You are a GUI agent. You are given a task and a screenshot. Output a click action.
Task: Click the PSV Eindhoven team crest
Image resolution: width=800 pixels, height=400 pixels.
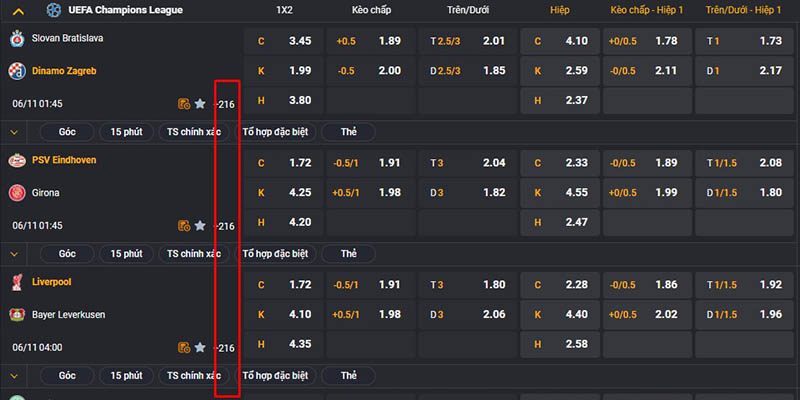click(x=17, y=161)
